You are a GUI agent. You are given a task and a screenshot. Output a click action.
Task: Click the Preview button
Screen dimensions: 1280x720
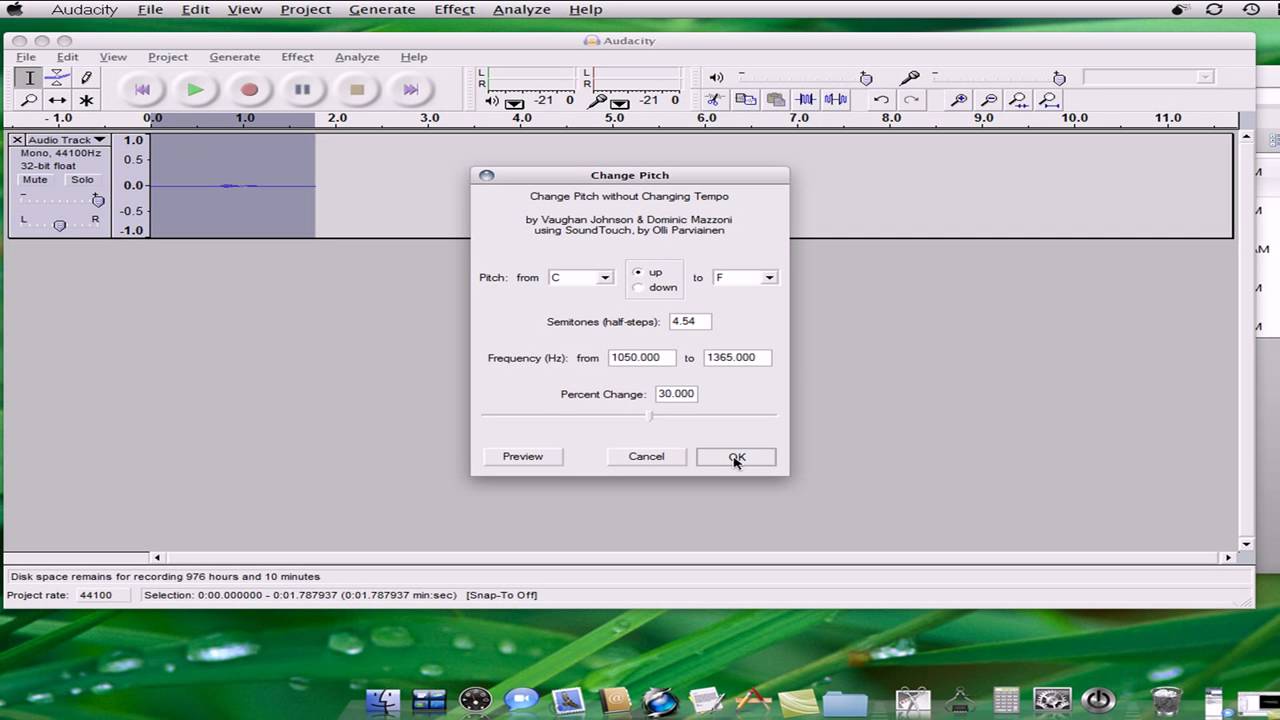pos(523,456)
